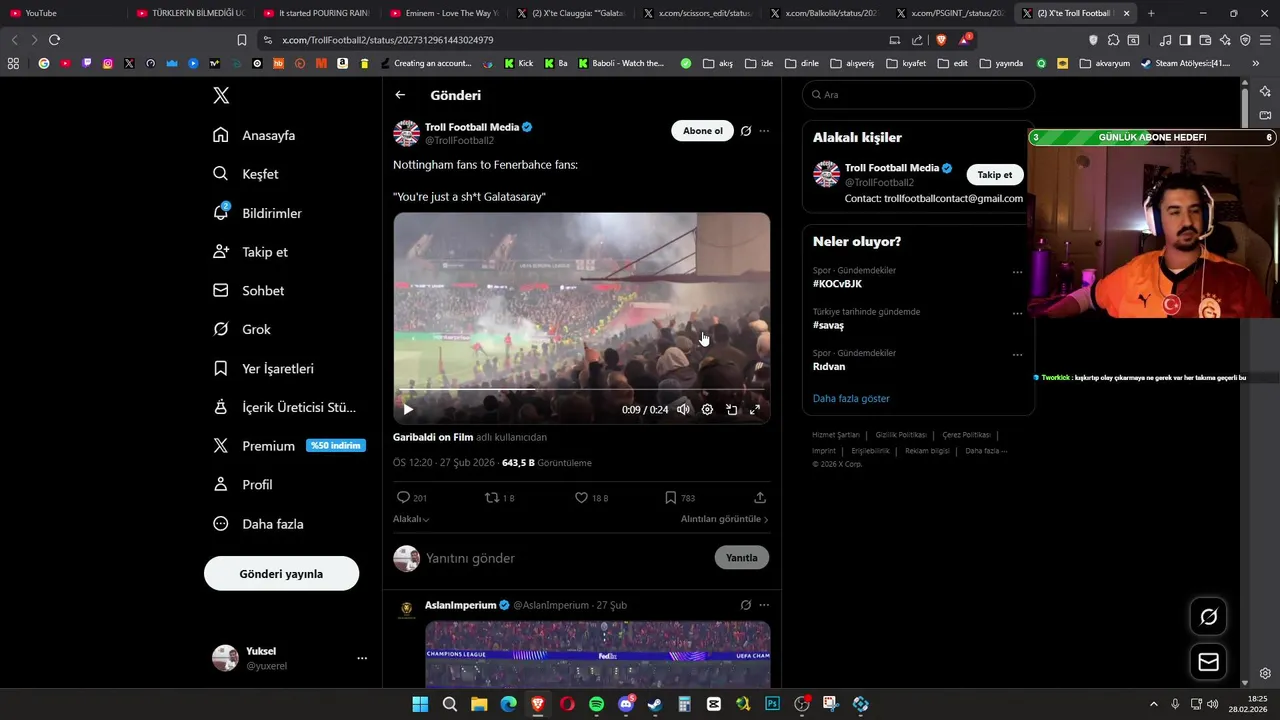
Task: Open floating messages envelope button
Action: pos(1209,662)
